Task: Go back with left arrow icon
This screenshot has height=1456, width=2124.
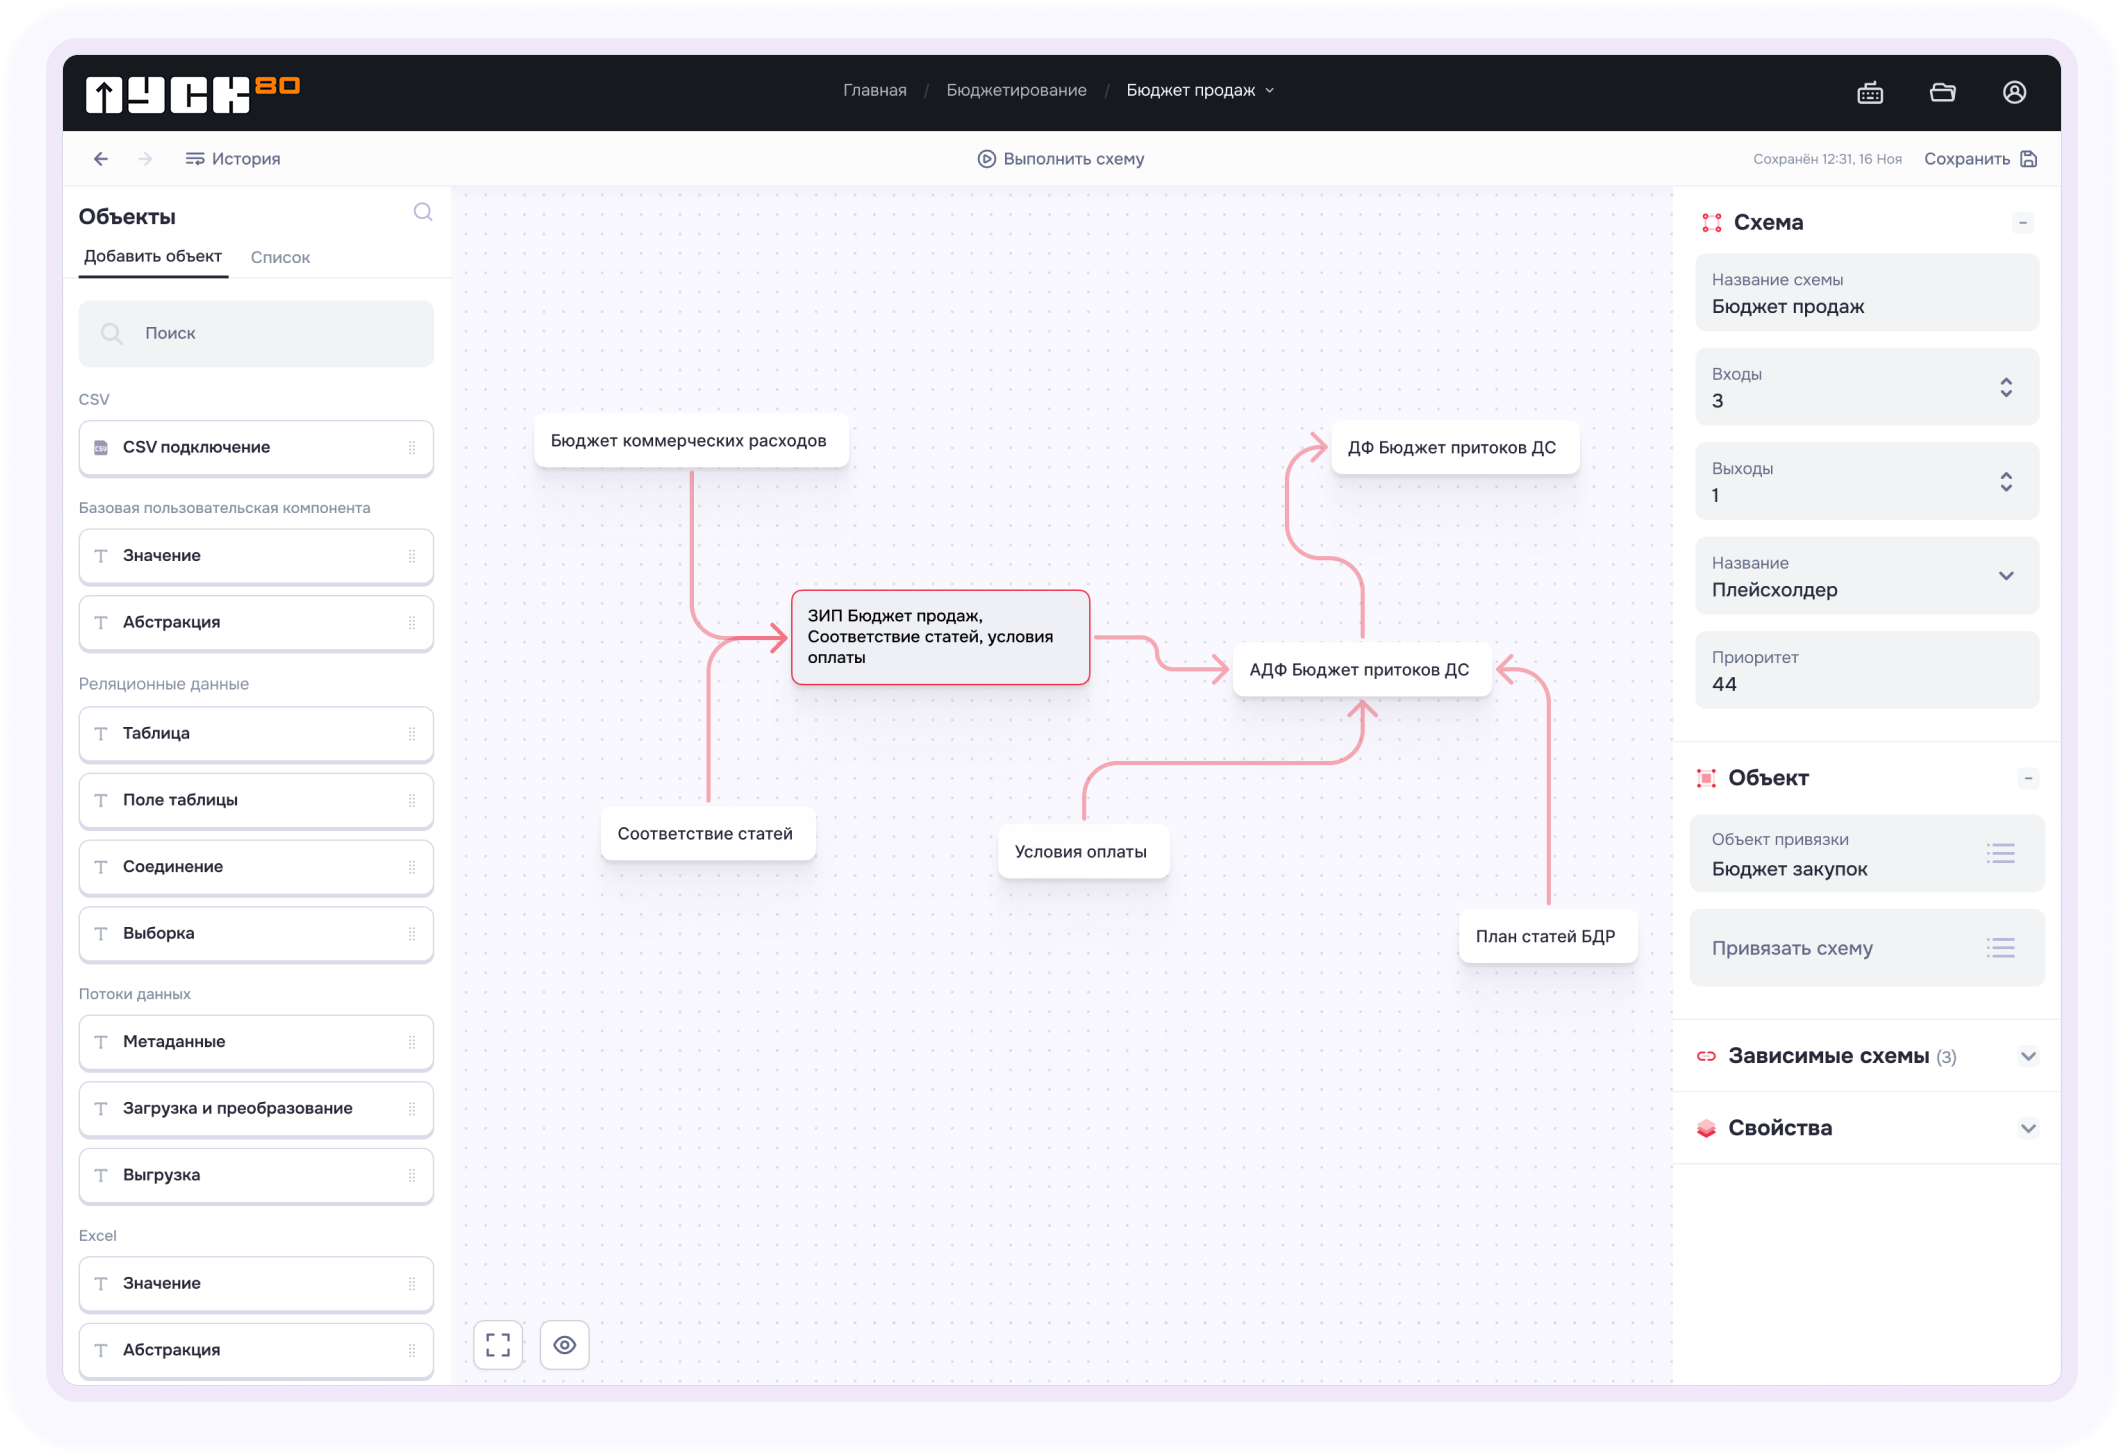Action: (101, 159)
